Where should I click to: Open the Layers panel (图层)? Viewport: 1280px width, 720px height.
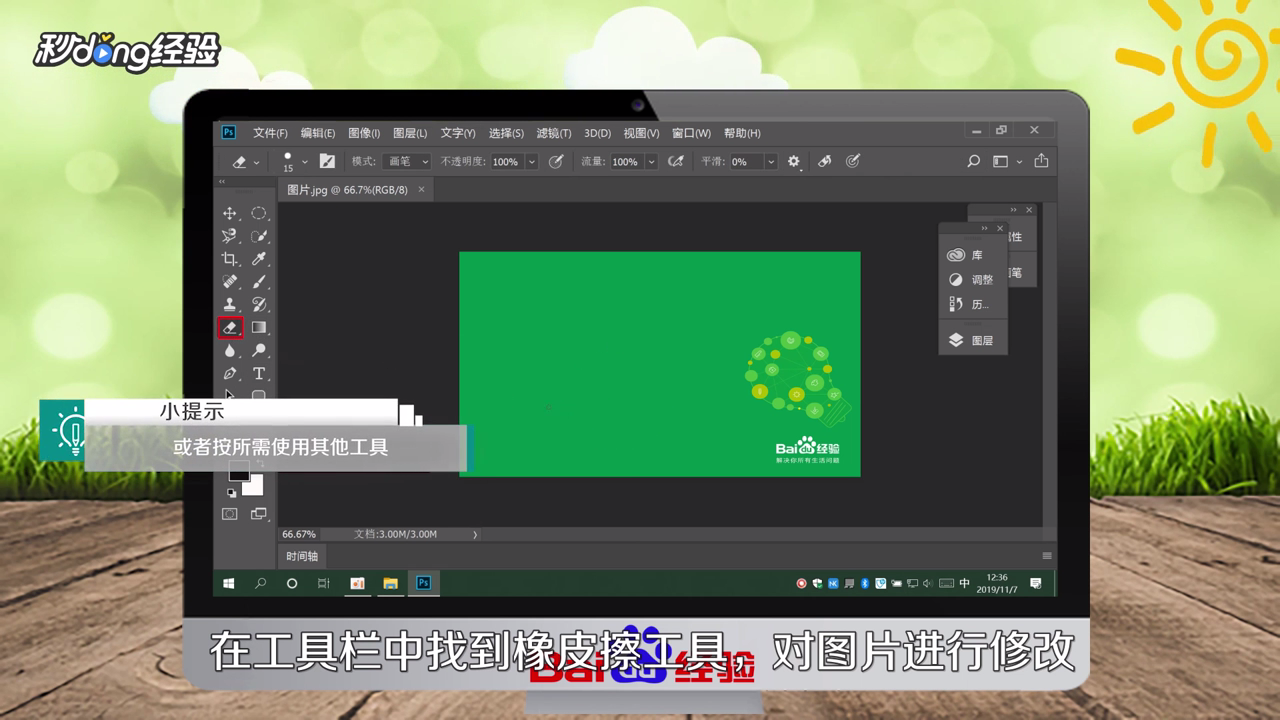tap(970, 340)
